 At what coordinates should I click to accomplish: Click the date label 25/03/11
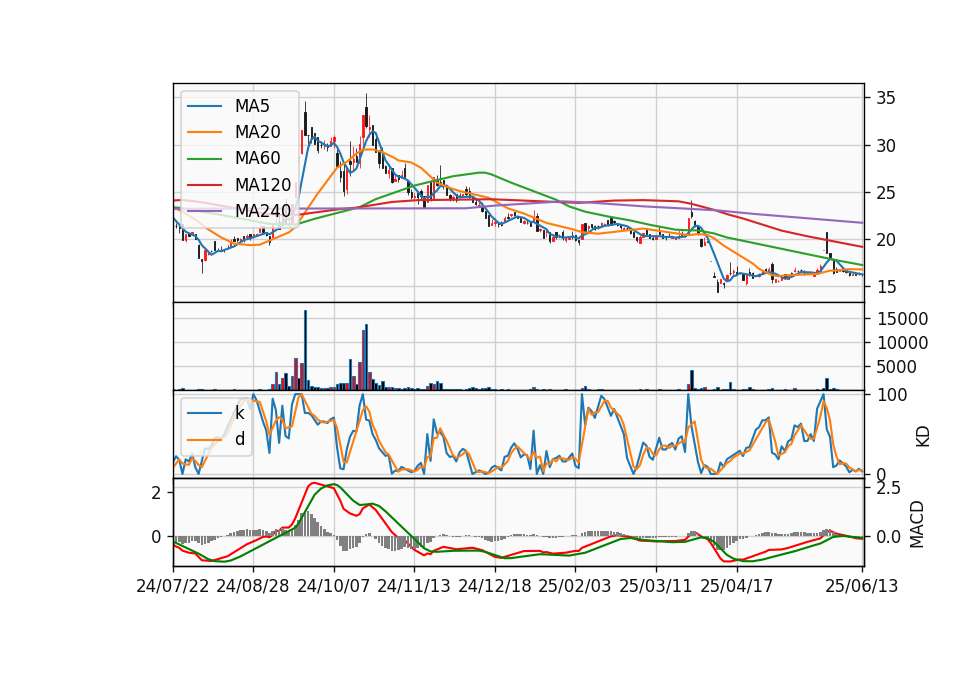(x=656, y=586)
